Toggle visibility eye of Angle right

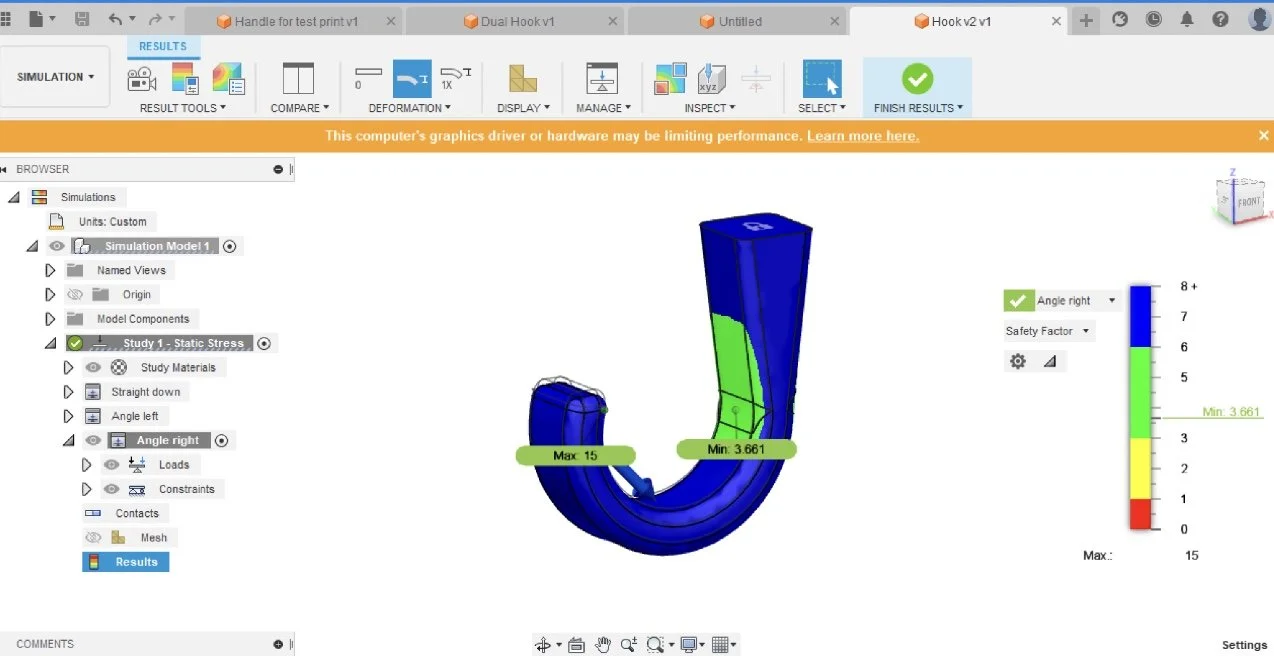[93, 441]
